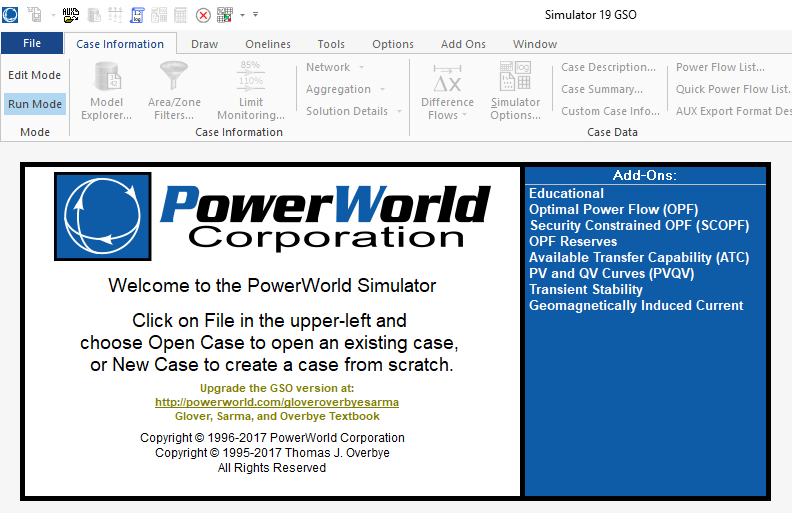This screenshot has height=513, width=792.
Task: Switch to the Draw tab
Action: [x=205, y=44]
